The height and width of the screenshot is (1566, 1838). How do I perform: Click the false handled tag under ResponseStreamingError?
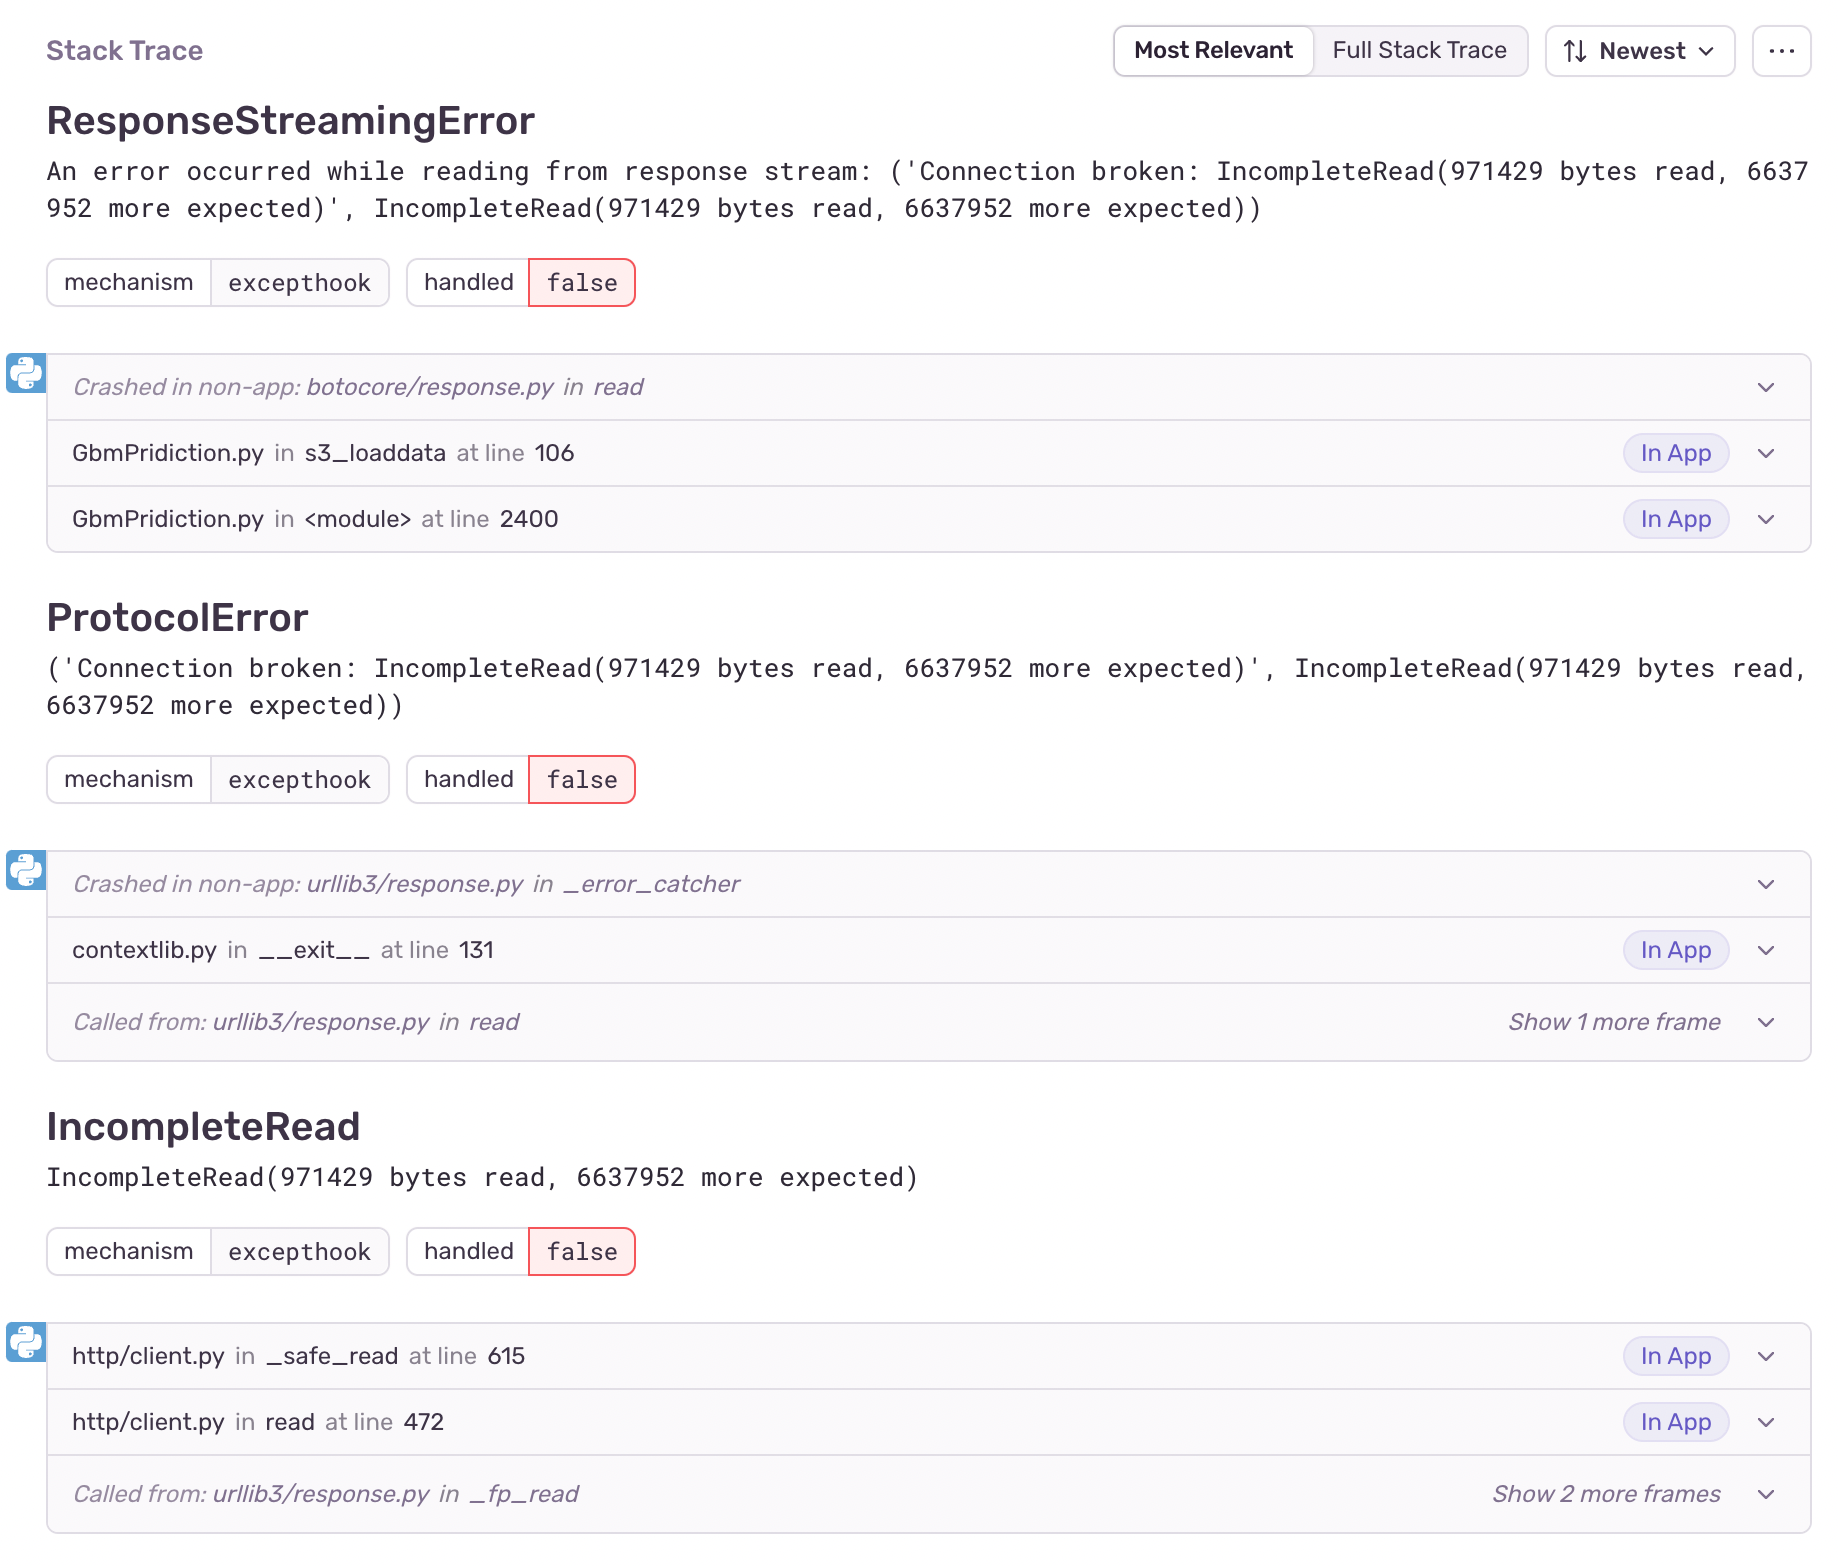[x=582, y=283]
